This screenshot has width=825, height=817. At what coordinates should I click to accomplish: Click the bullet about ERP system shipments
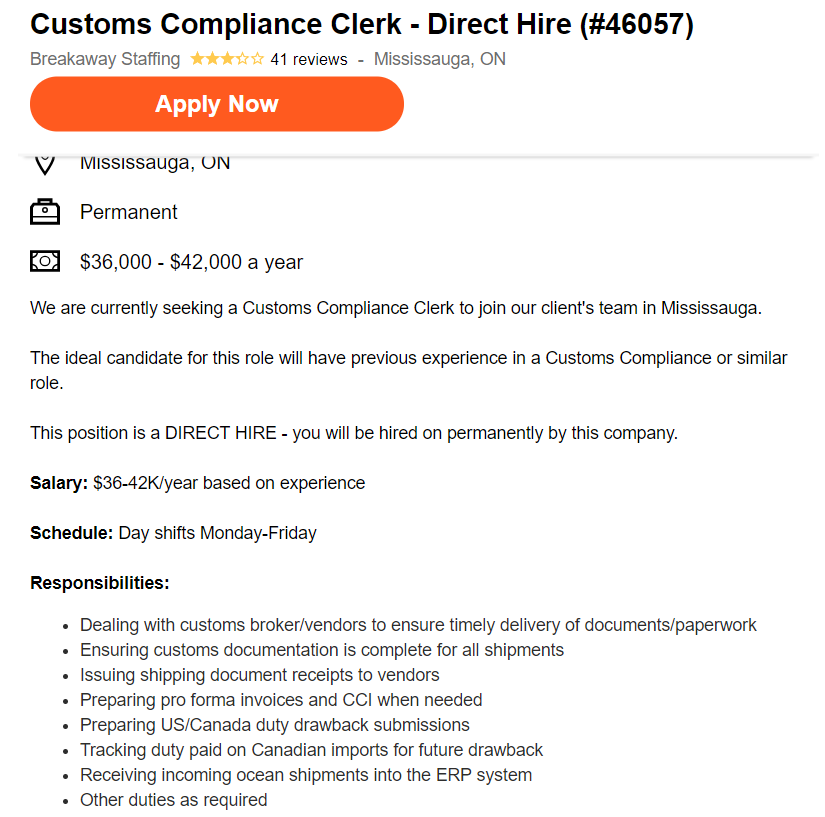(x=306, y=775)
